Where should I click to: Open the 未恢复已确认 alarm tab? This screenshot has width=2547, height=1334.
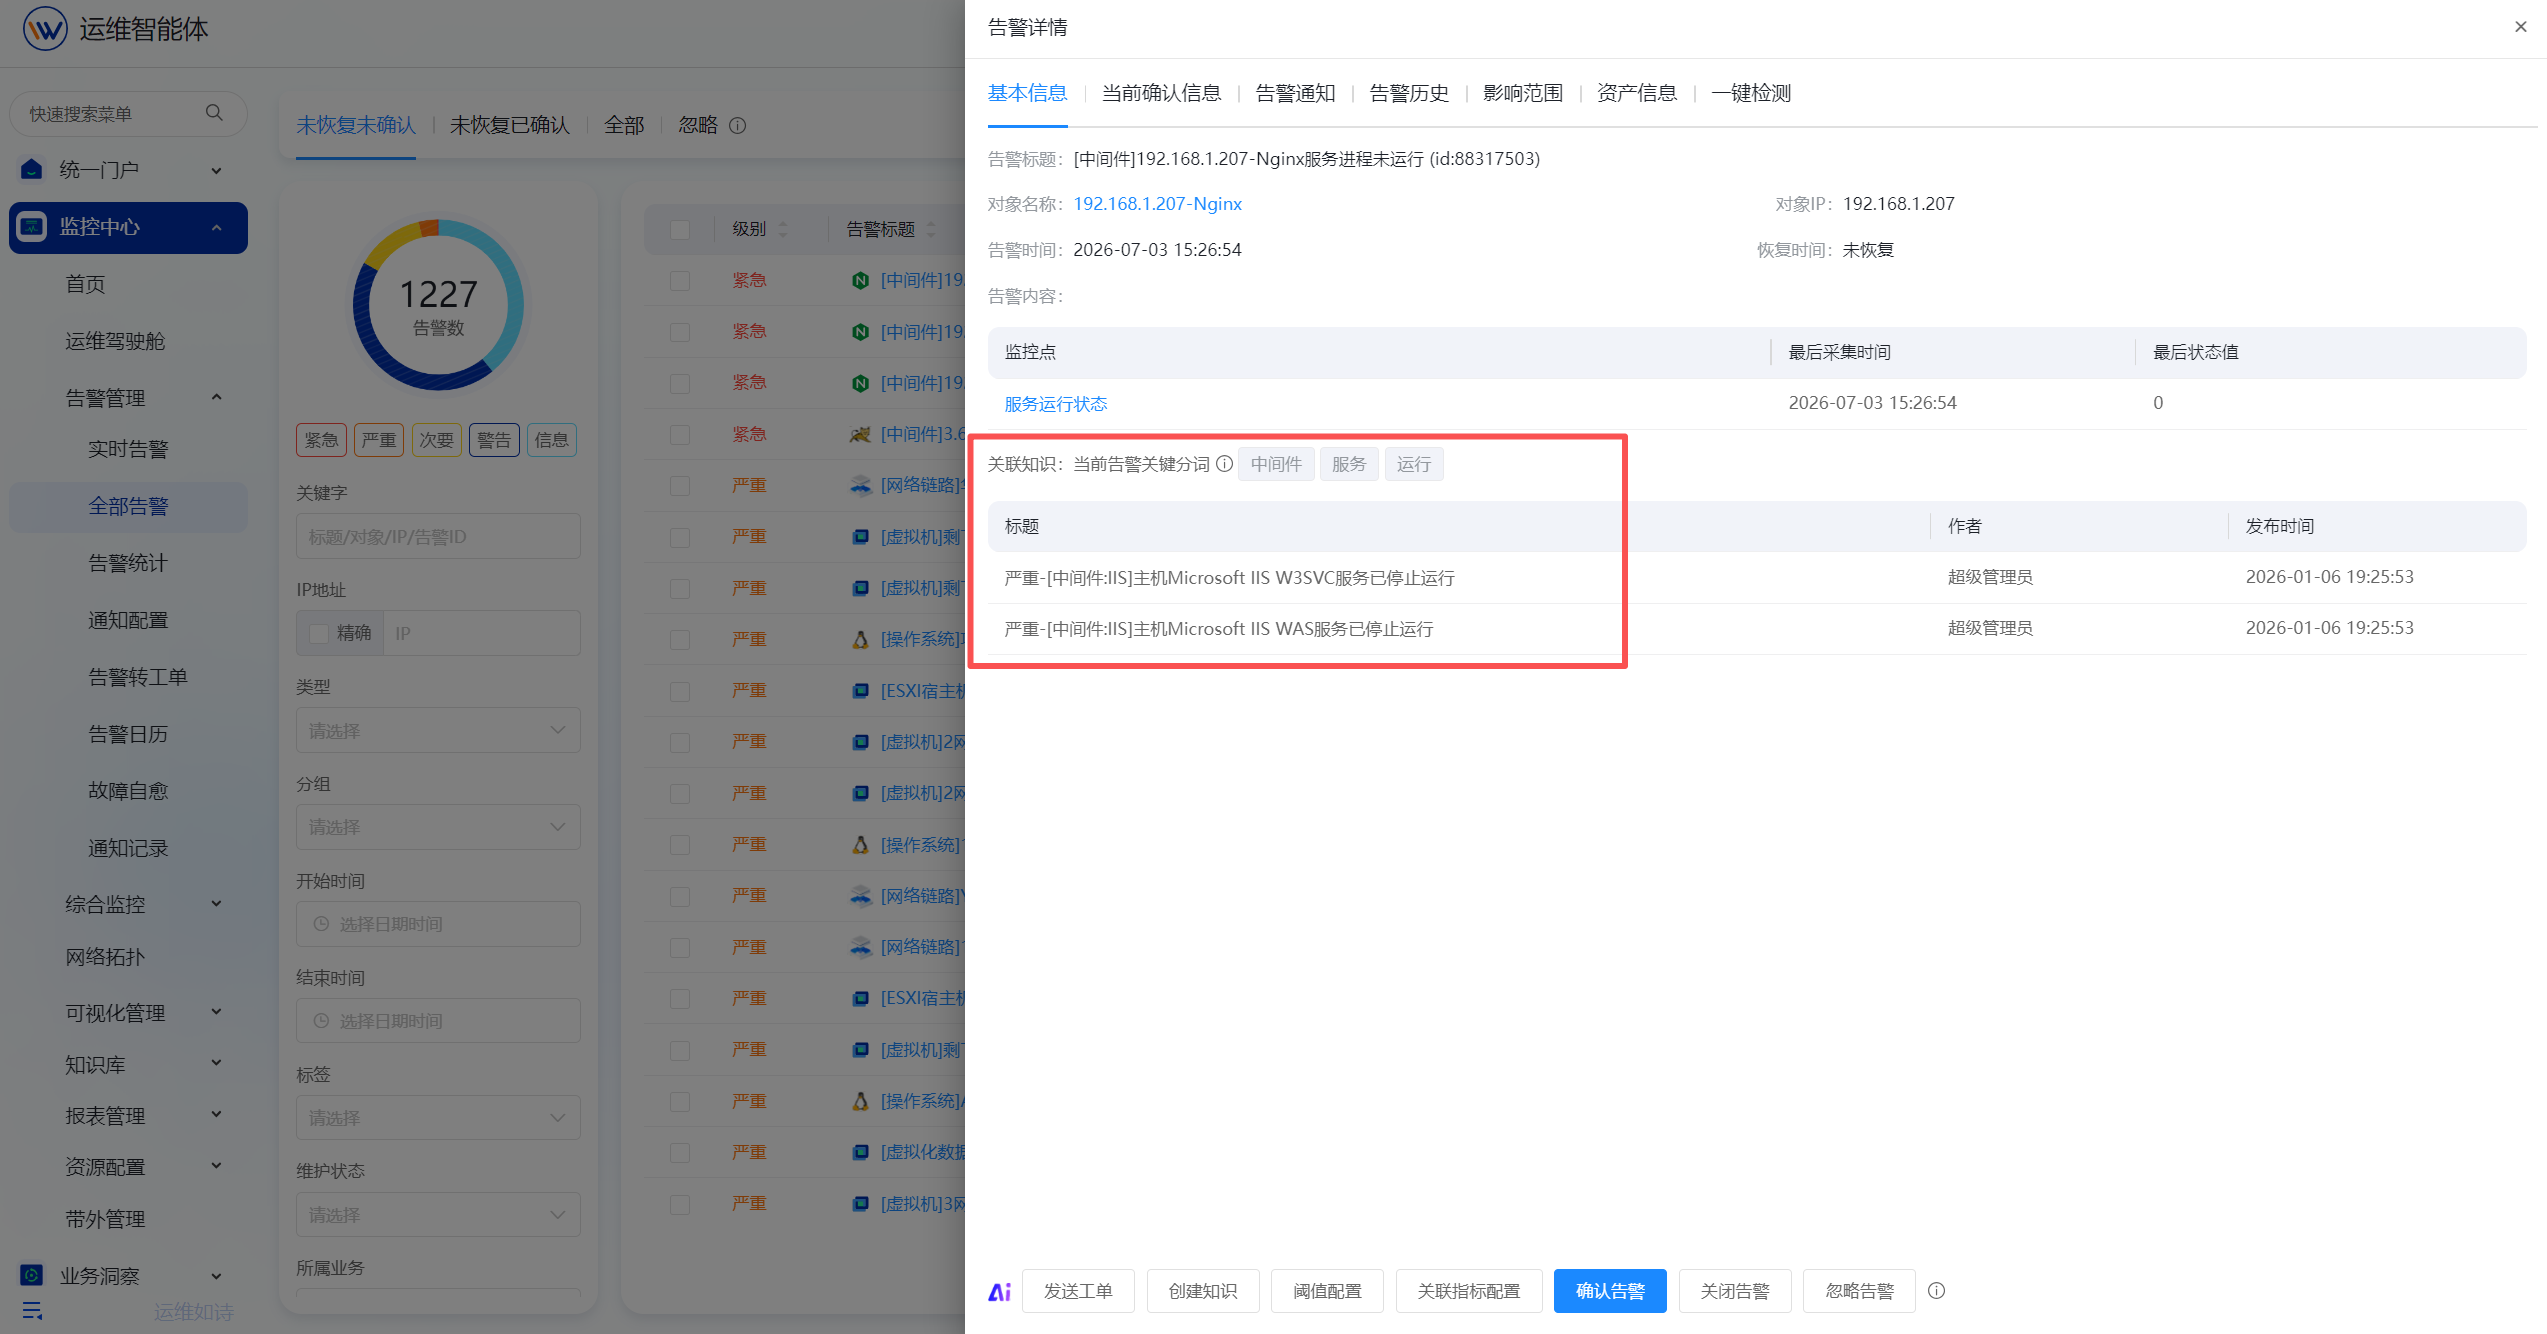(510, 125)
